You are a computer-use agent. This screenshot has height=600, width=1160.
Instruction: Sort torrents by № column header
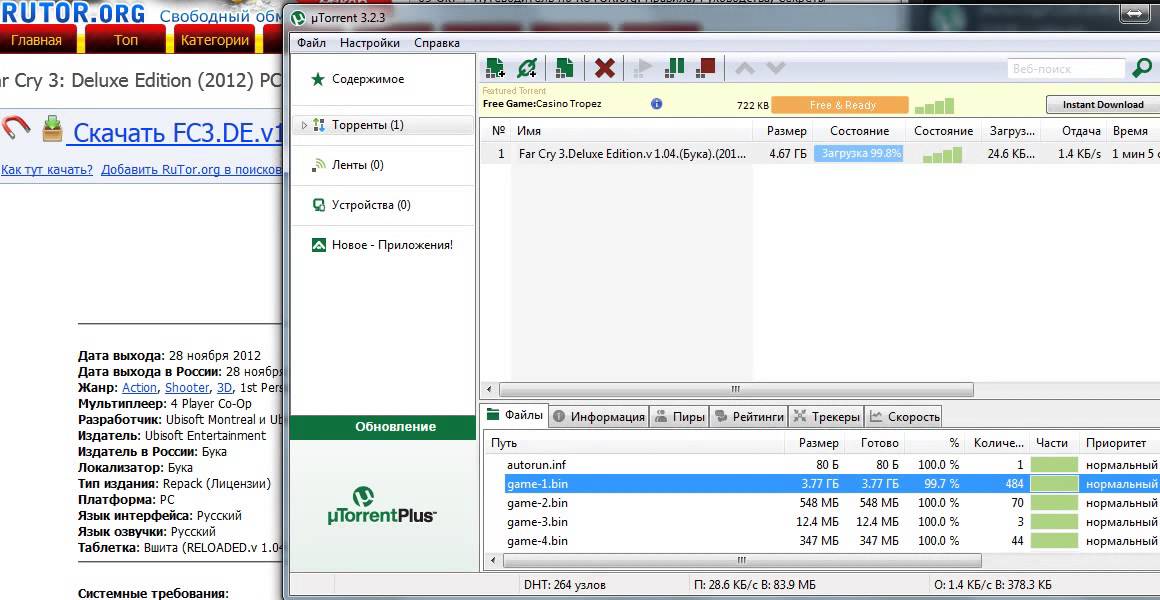pyautogui.click(x=498, y=131)
